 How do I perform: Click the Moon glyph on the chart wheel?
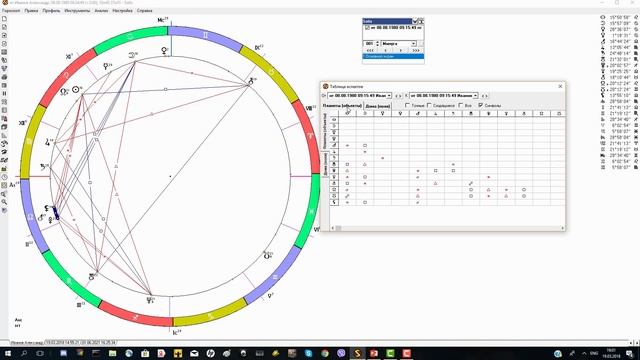point(132,54)
